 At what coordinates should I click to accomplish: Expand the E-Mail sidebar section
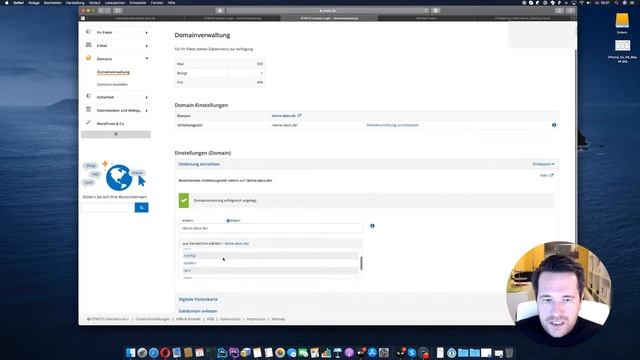147,46
